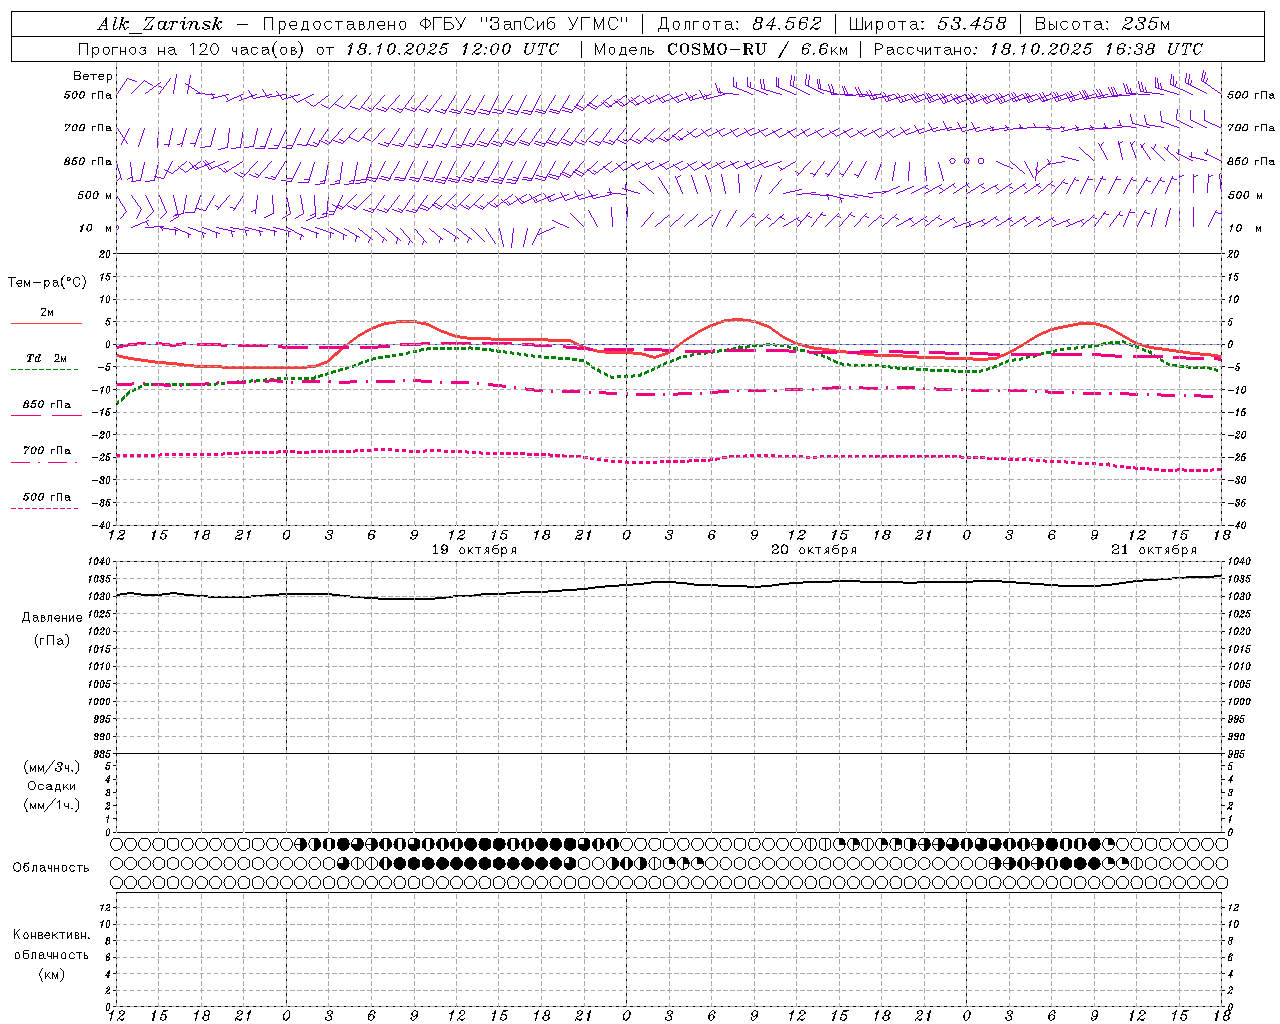Click the line sample under legend "850 гПа"
This screenshot has width=1280, height=1024.
pyautogui.click(x=46, y=415)
